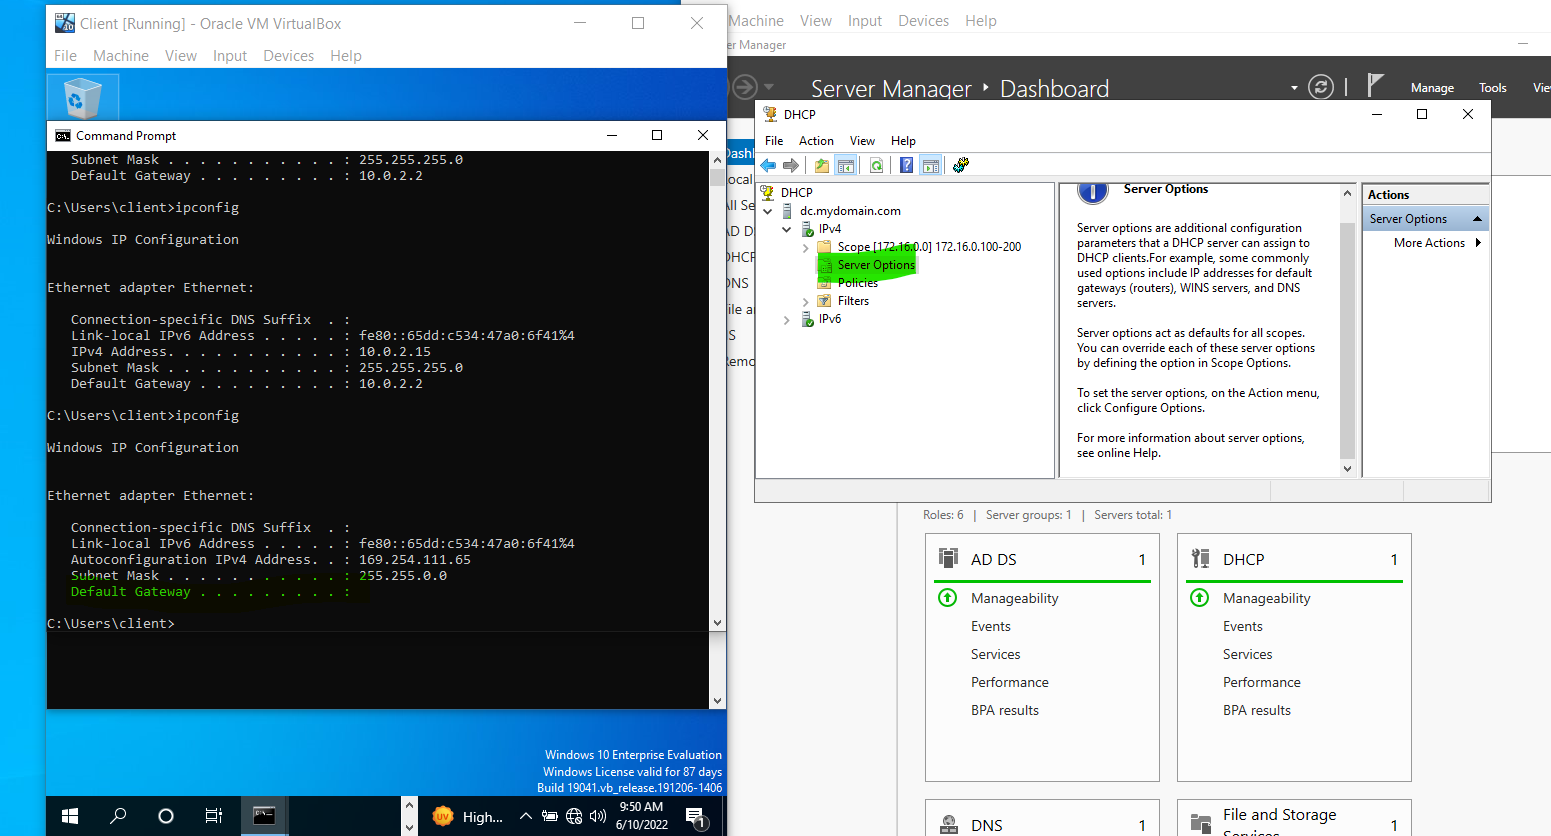Screen dimensions: 1551x836
Task: Toggle the Show/Hide Action Pane icon
Action: (x=931, y=165)
